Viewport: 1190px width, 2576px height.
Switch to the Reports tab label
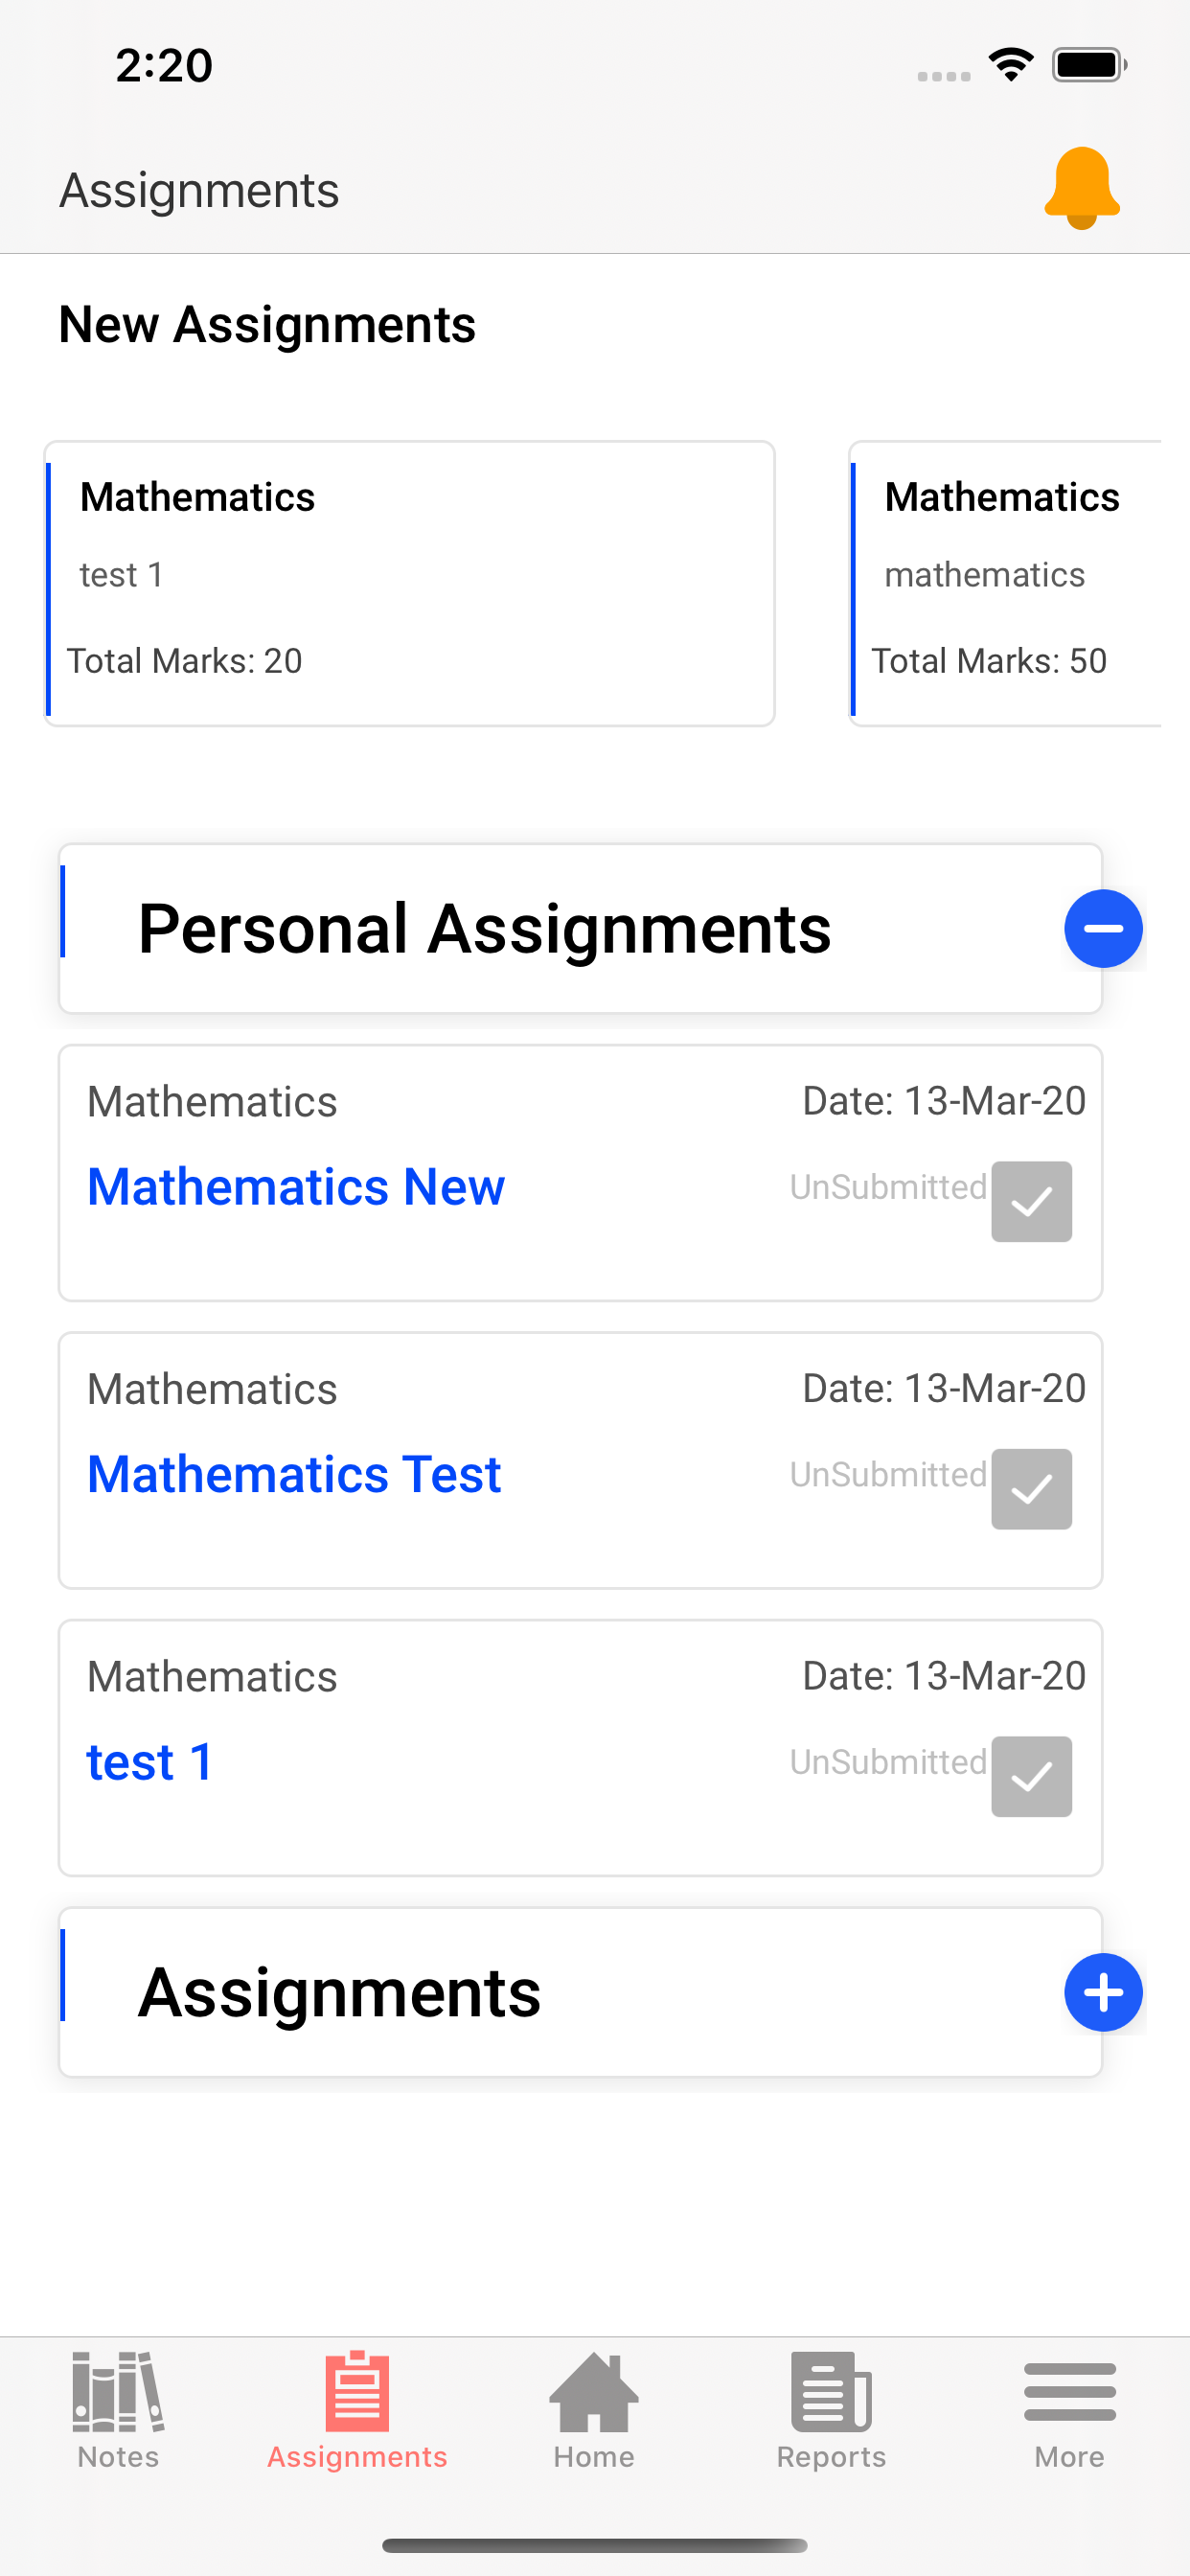pos(831,2457)
